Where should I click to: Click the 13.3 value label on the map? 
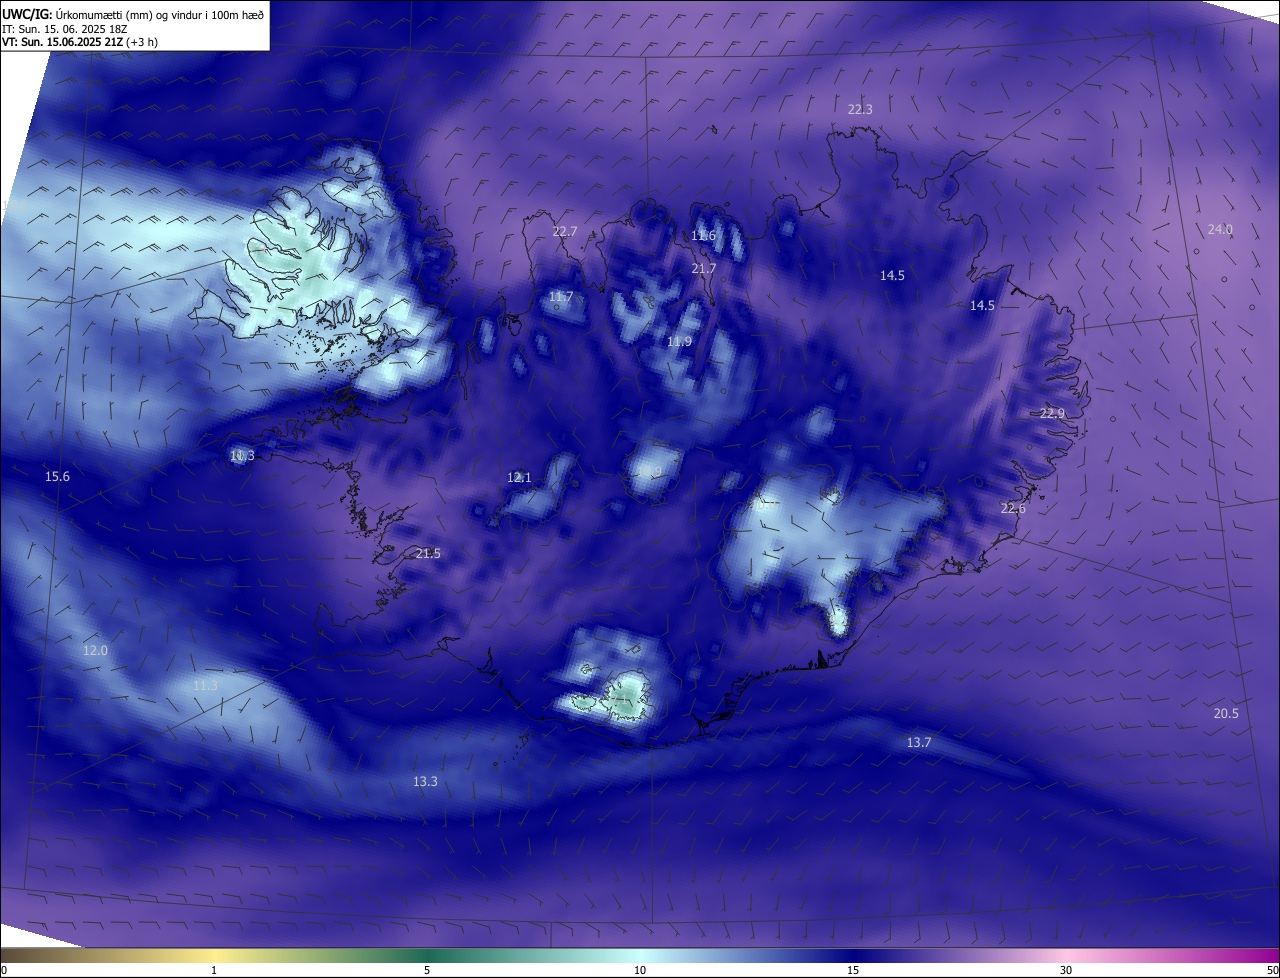tap(425, 781)
